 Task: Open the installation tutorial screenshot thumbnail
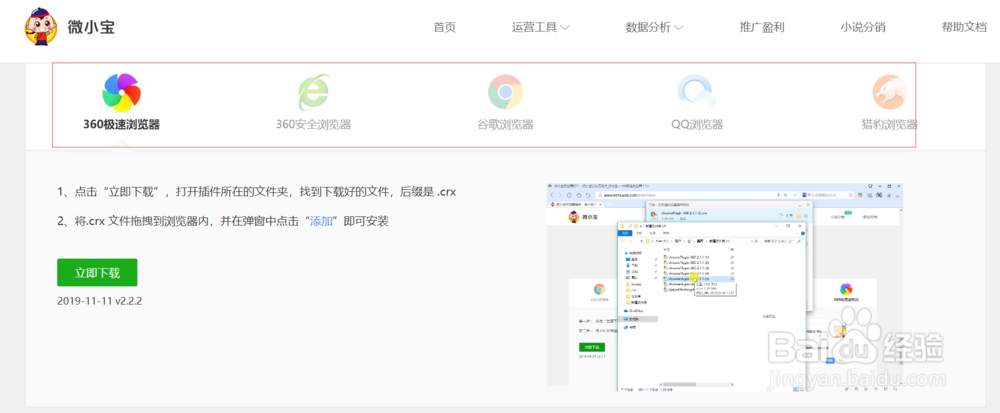coord(725,285)
